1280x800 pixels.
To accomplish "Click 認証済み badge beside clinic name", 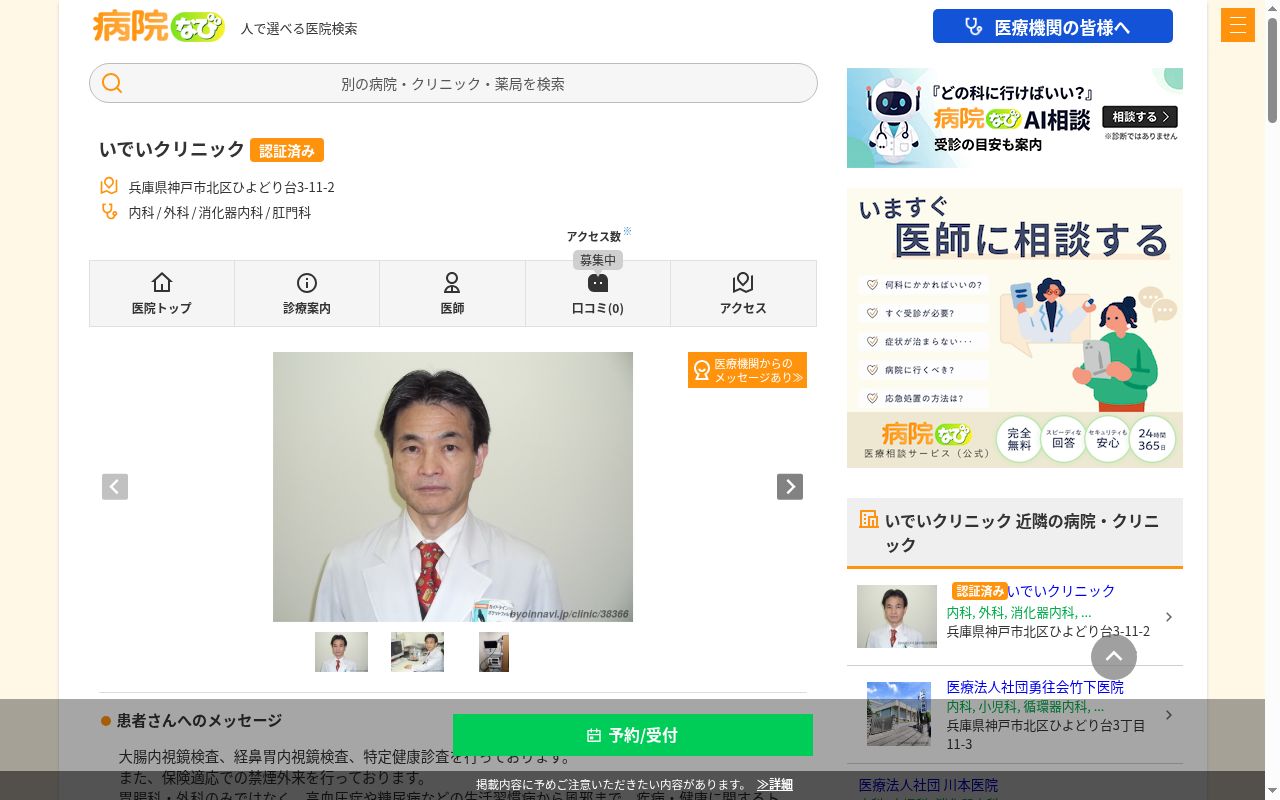I will click(x=287, y=150).
